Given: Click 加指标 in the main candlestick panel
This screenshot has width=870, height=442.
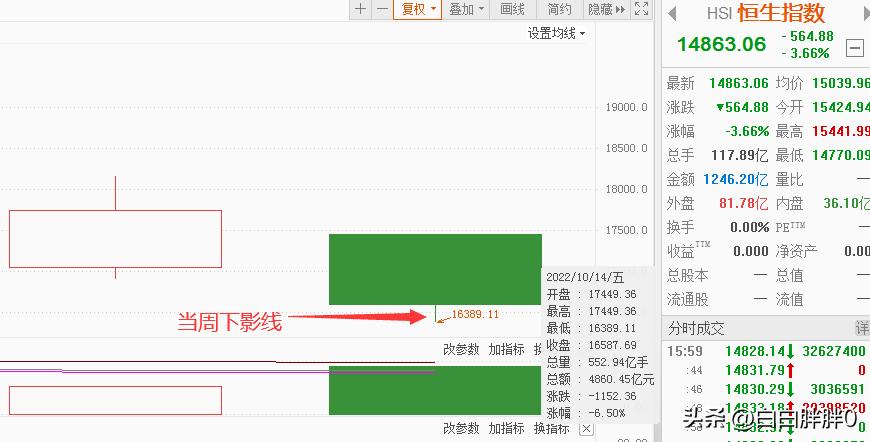Looking at the screenshot, I should (x=506, y=349).
